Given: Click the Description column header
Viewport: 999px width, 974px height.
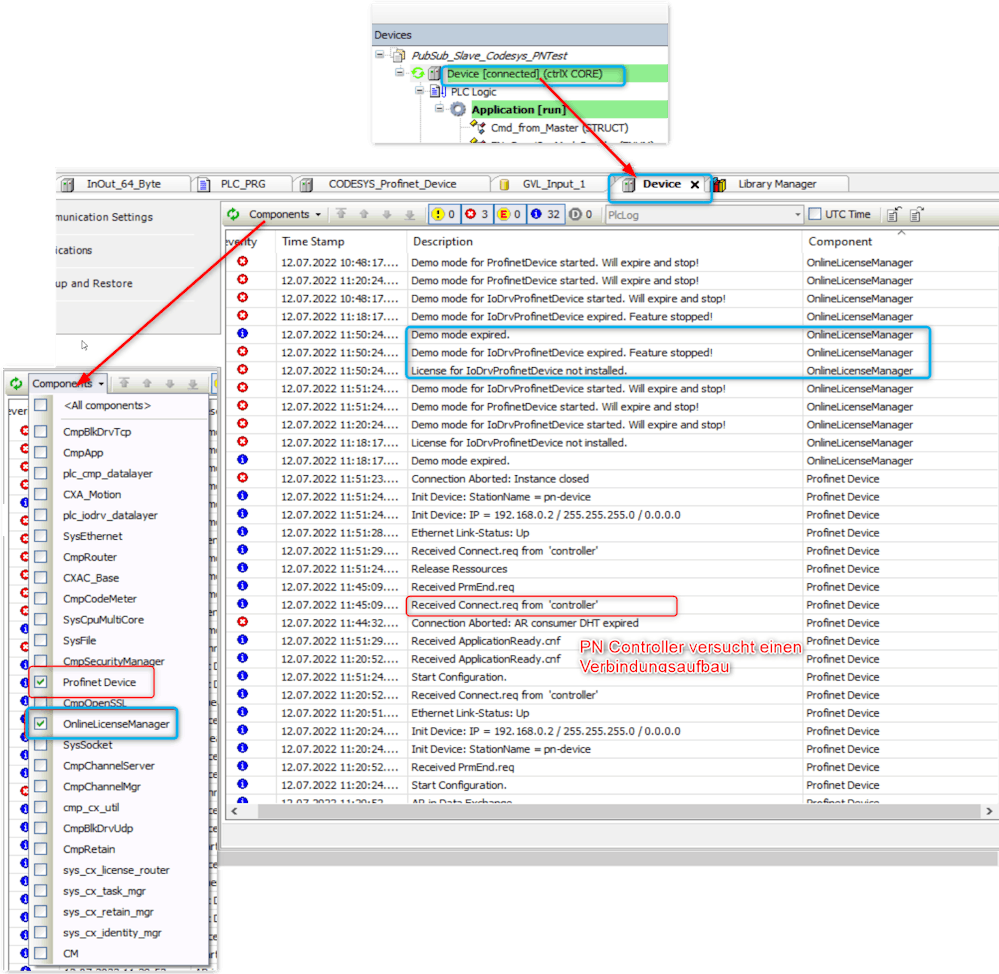Looking at the screenshot, I should click(x=442, y=241).
